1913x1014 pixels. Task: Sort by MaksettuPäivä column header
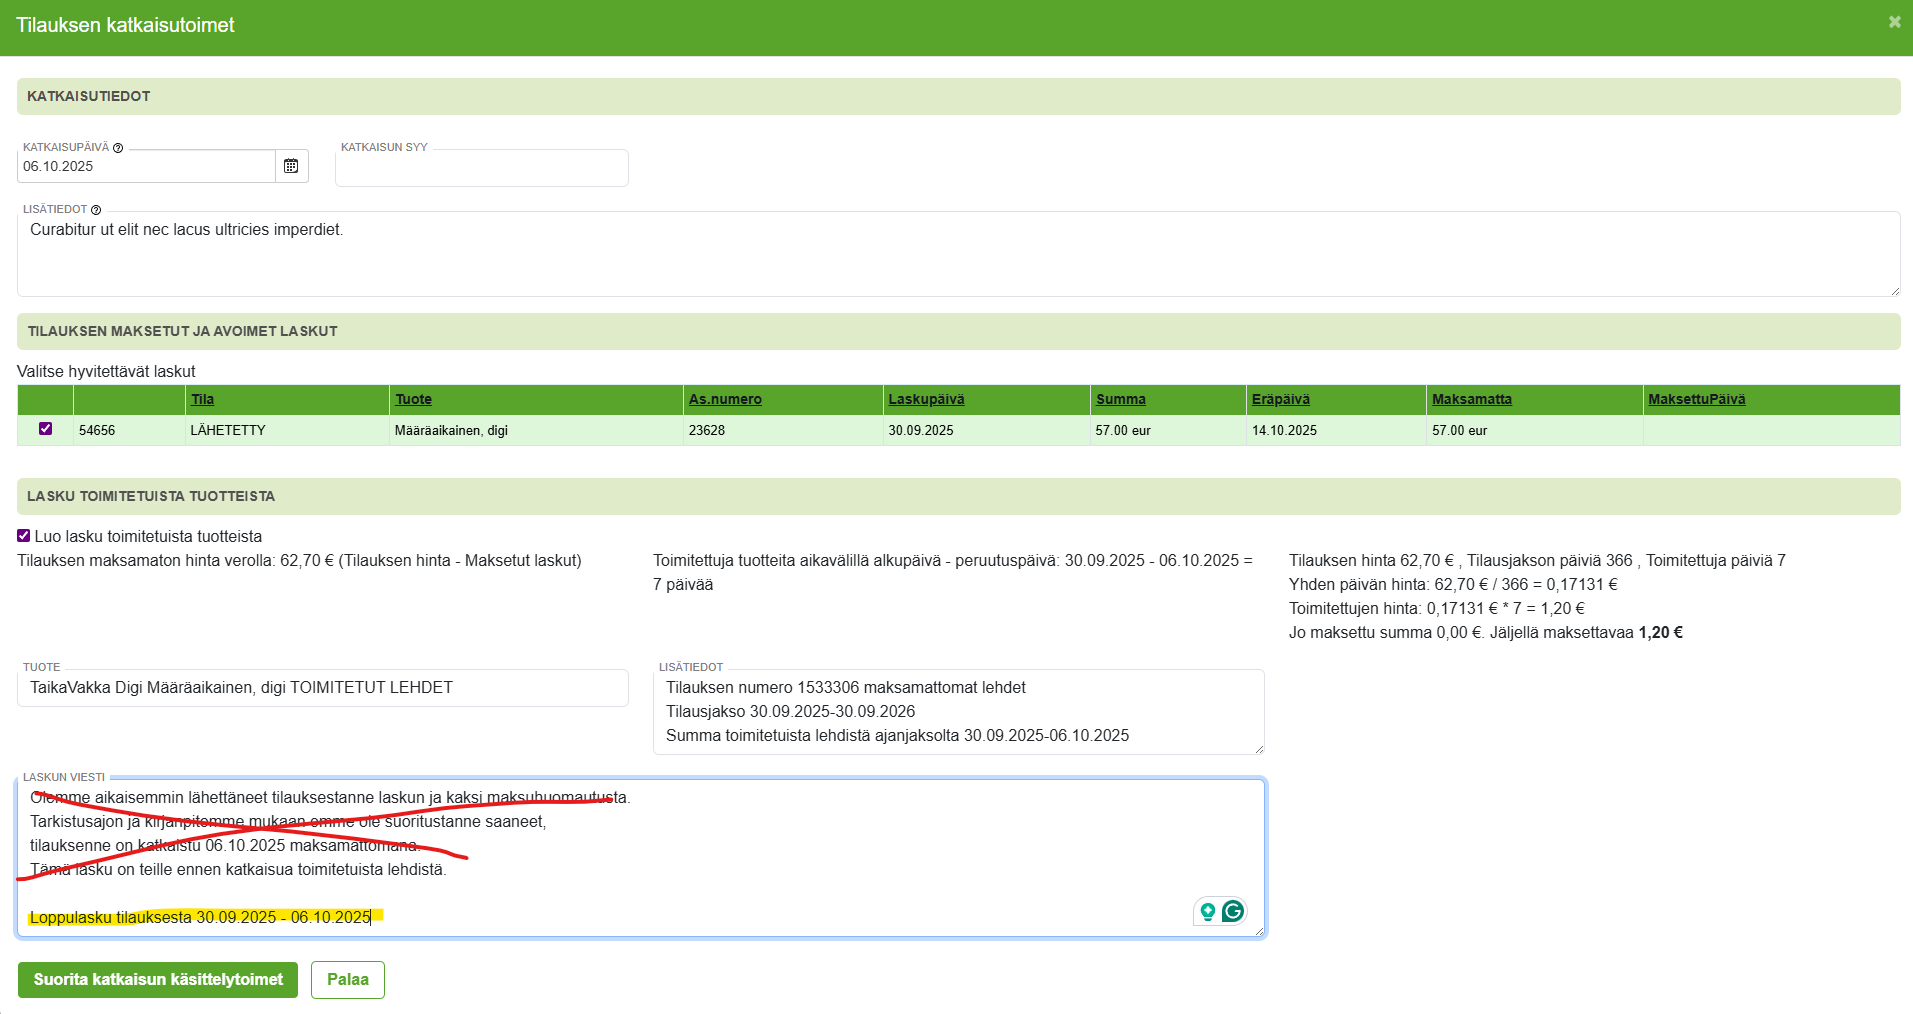1696,399
